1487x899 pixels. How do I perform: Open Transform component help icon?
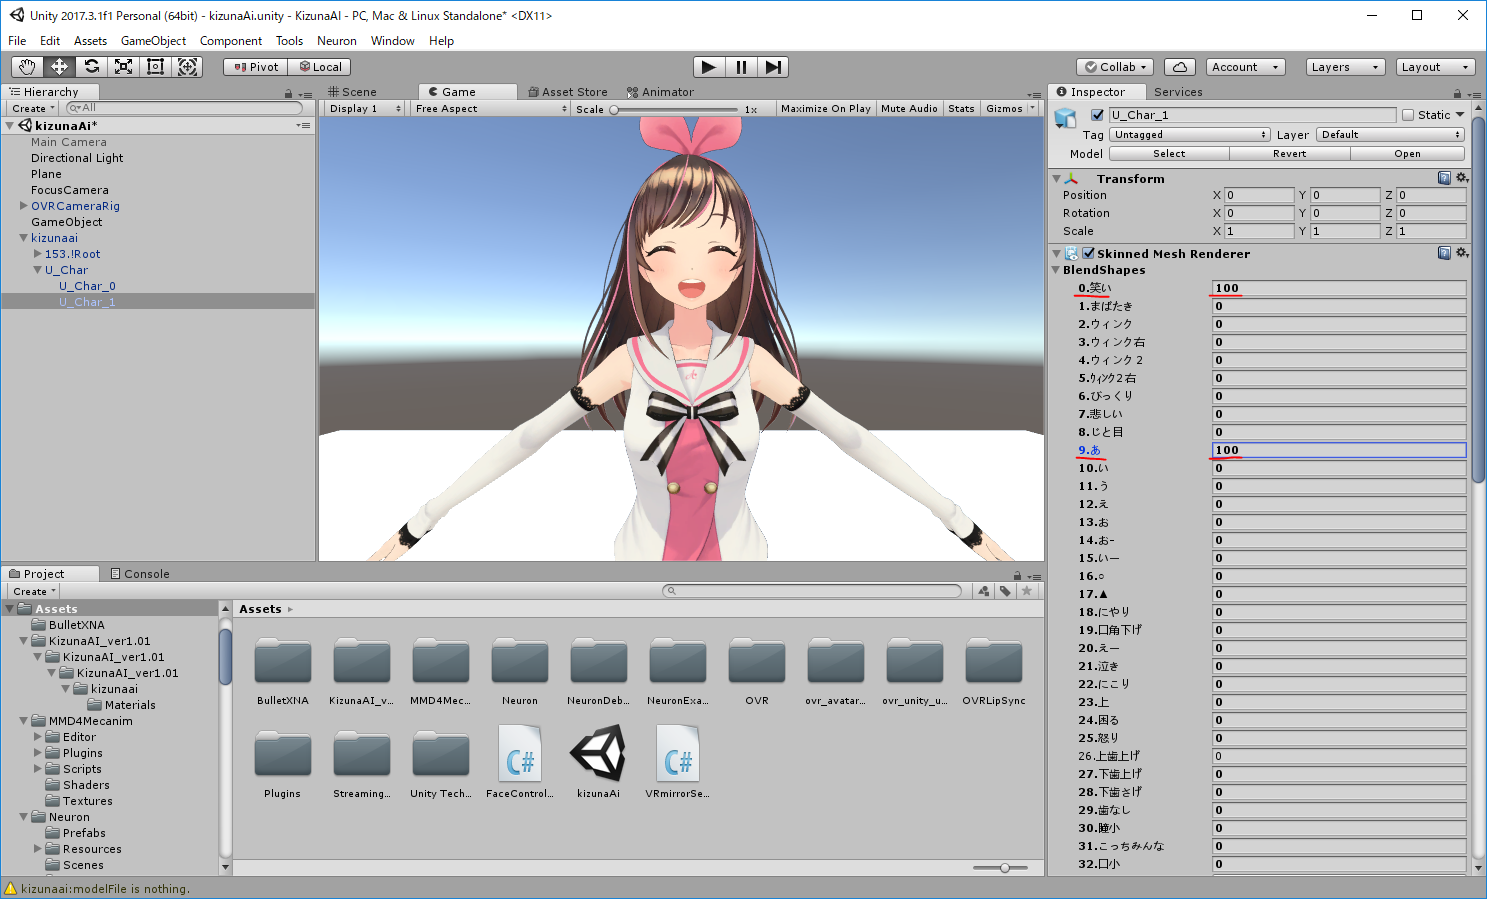click(1444, 178)
